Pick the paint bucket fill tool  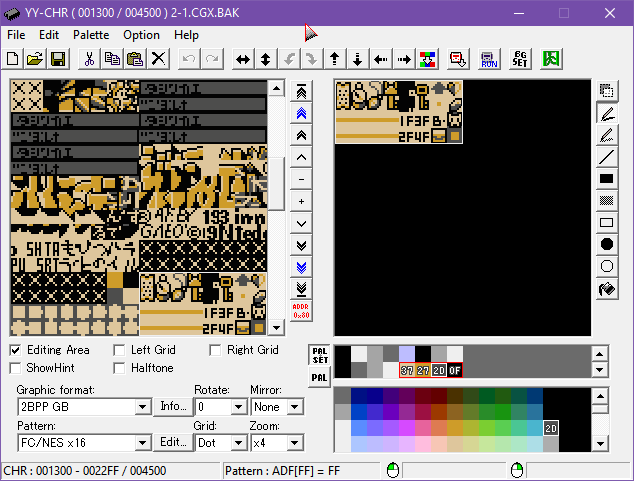(x=606, y=289)
